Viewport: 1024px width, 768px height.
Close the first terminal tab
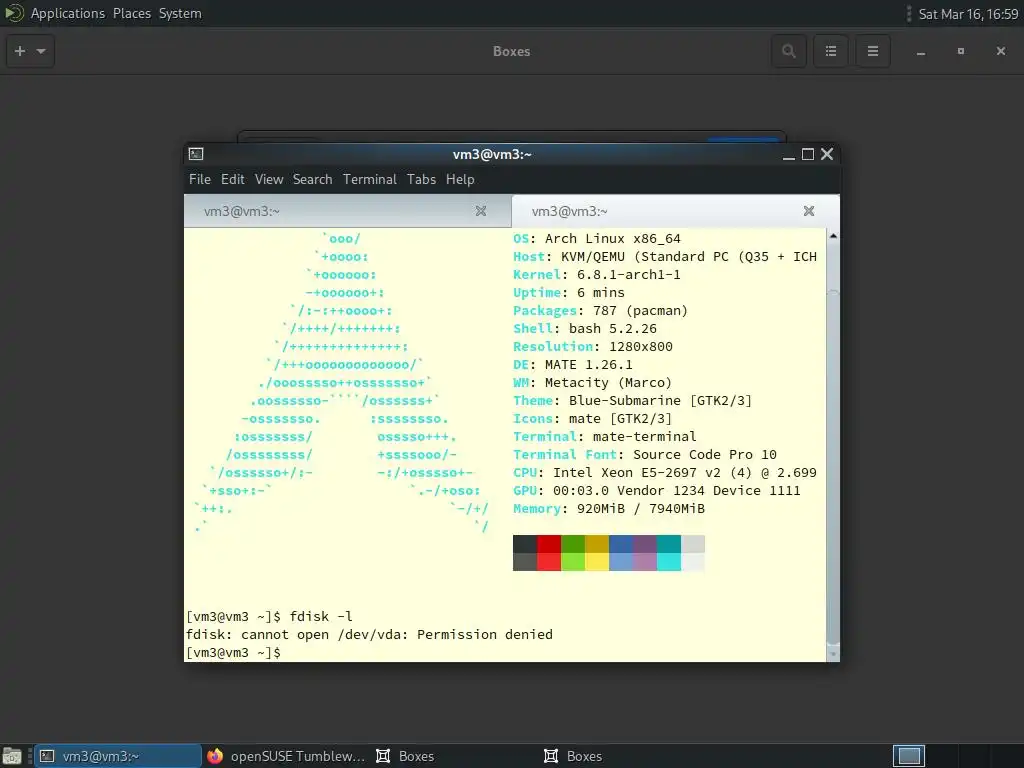[x=481, y=211]
